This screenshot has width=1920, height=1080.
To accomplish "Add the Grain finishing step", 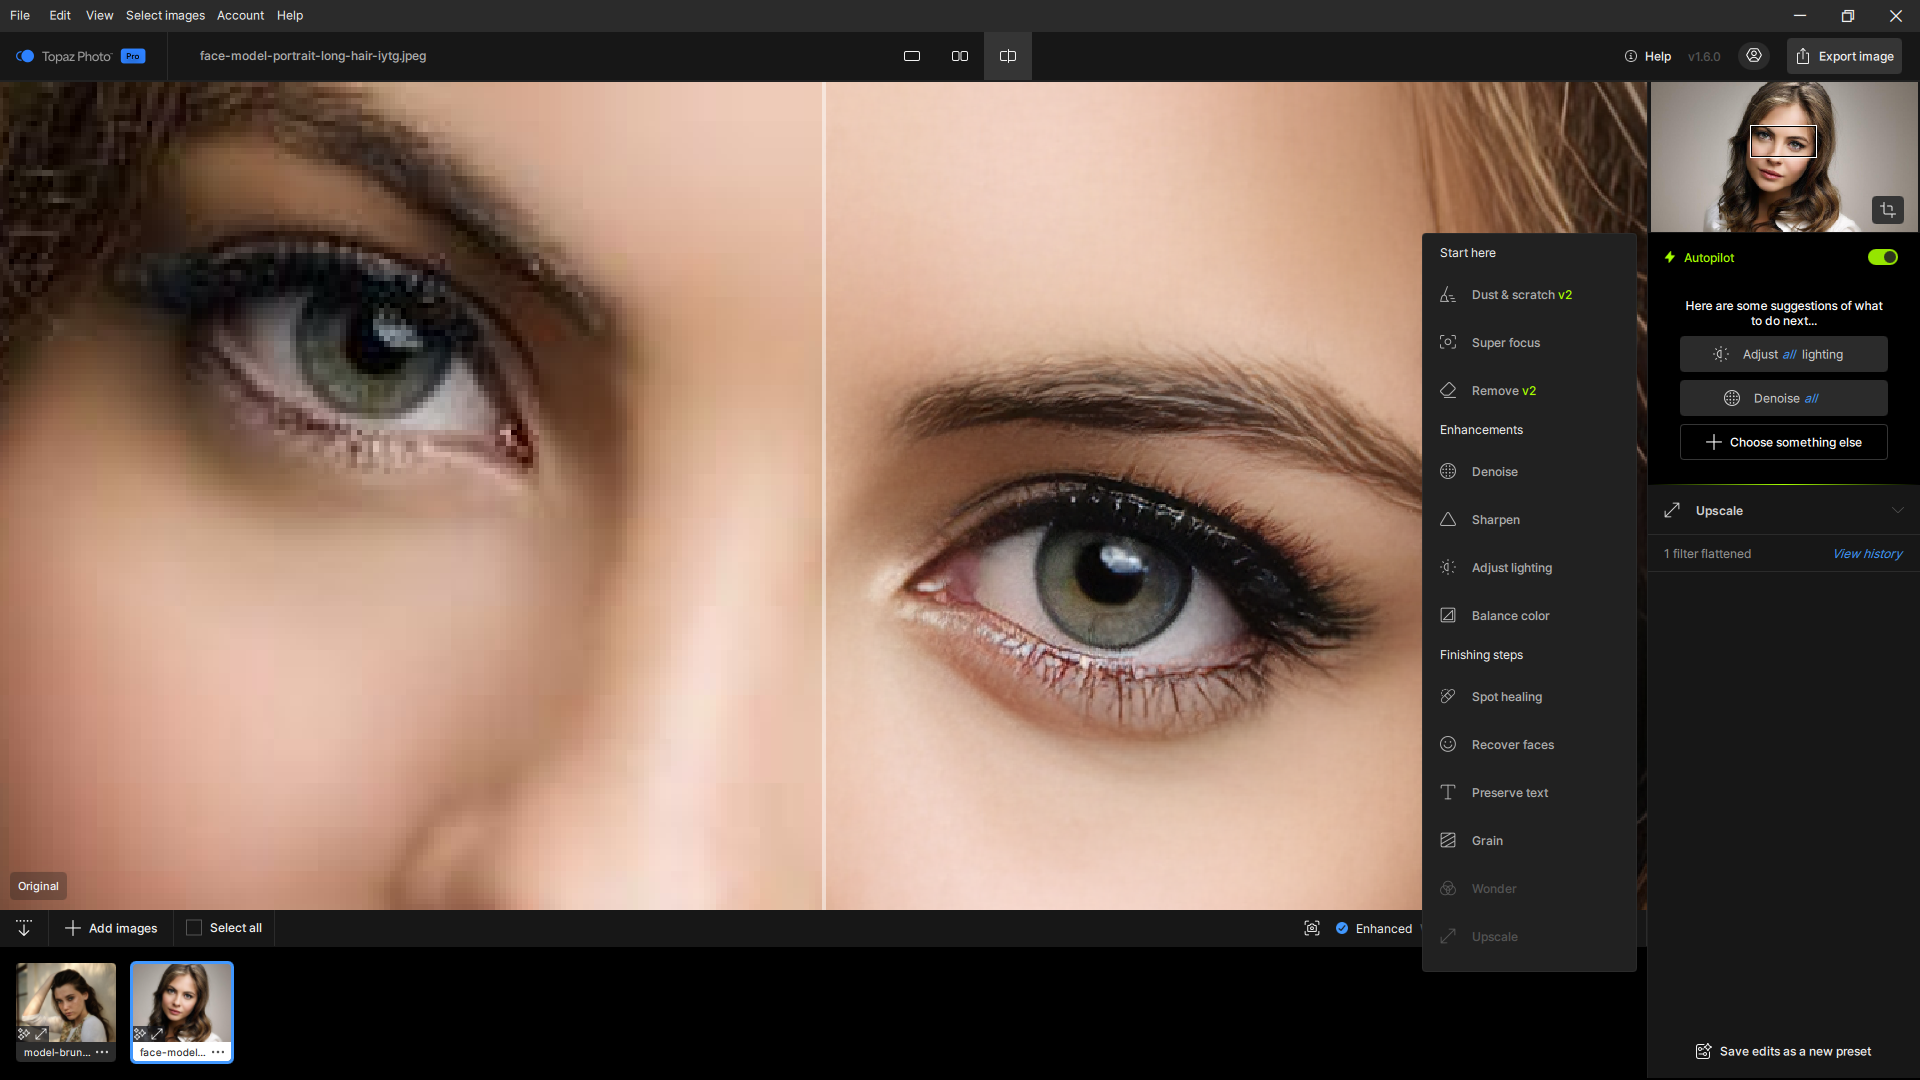I will [1529, 841].
